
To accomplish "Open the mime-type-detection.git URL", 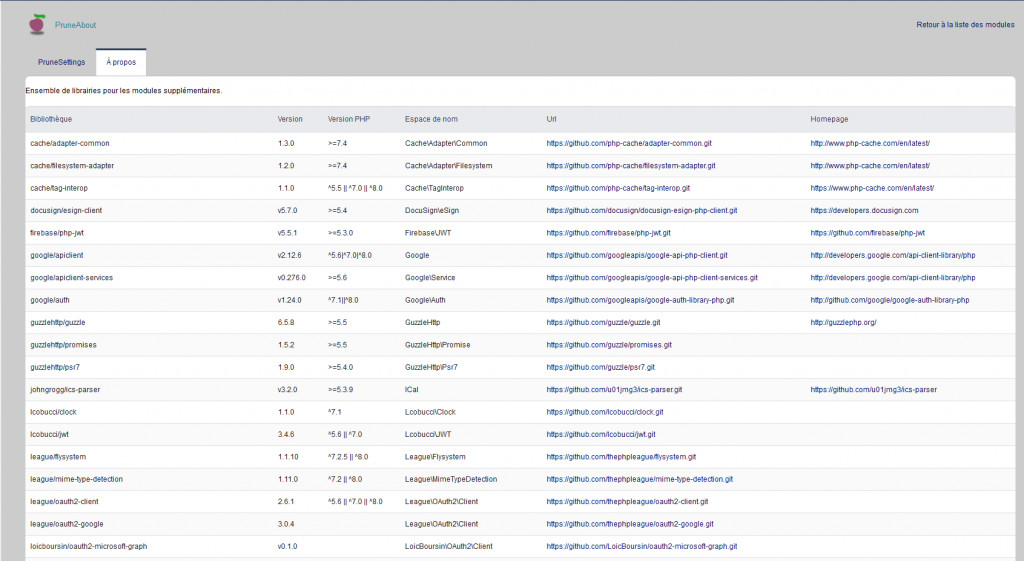I will tap(633, 479).
